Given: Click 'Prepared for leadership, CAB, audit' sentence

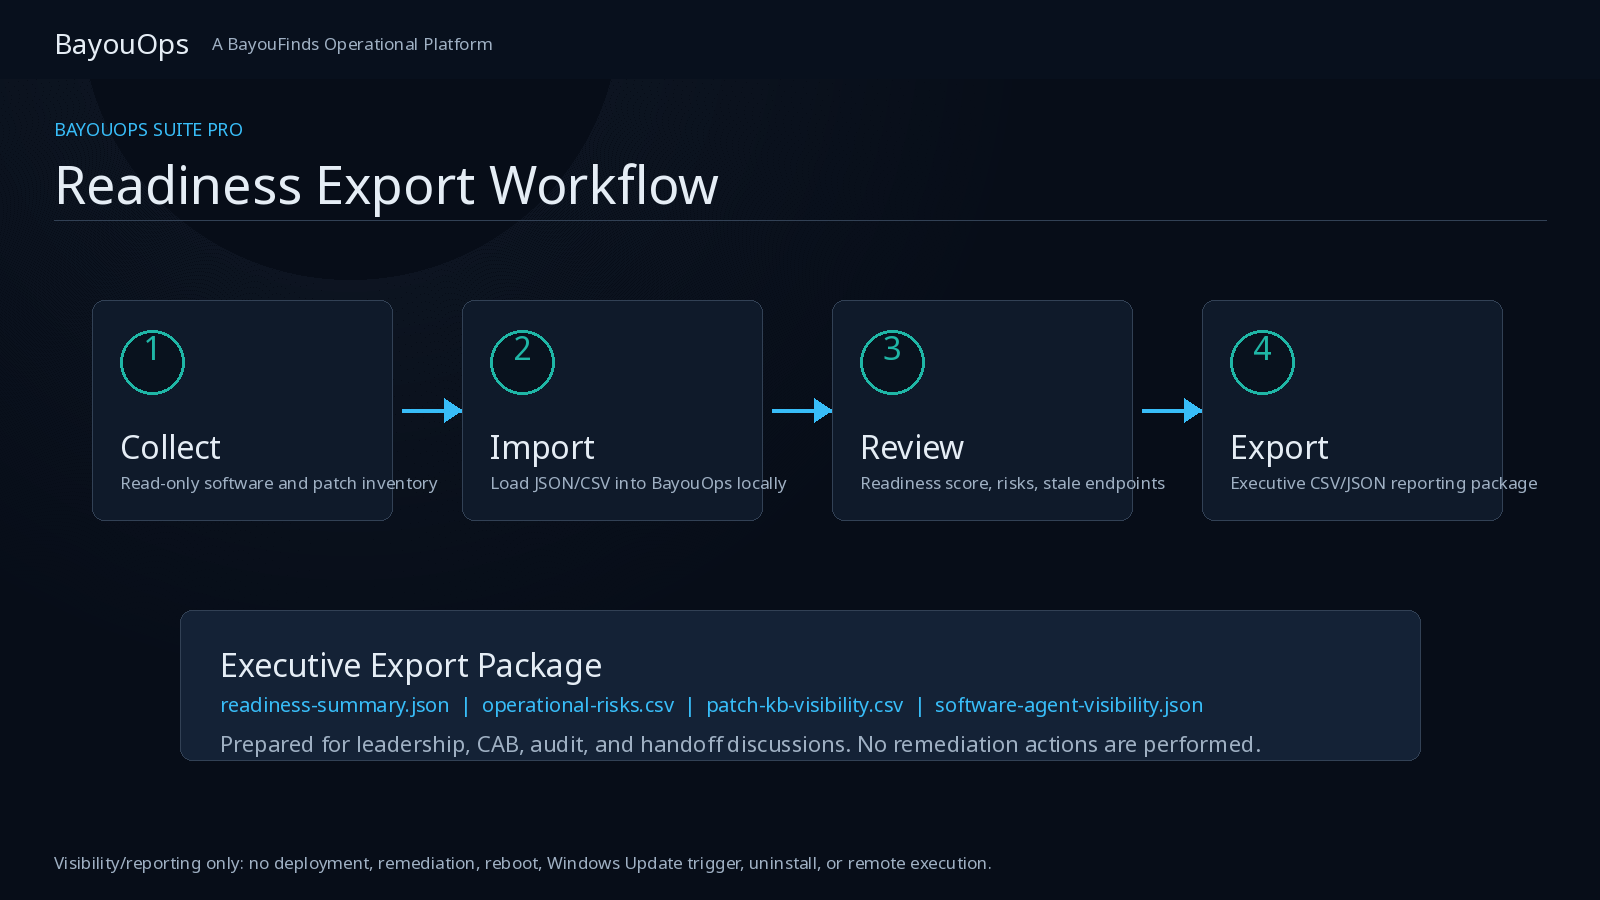Looking at the screenshot, I should click(741, 745).
